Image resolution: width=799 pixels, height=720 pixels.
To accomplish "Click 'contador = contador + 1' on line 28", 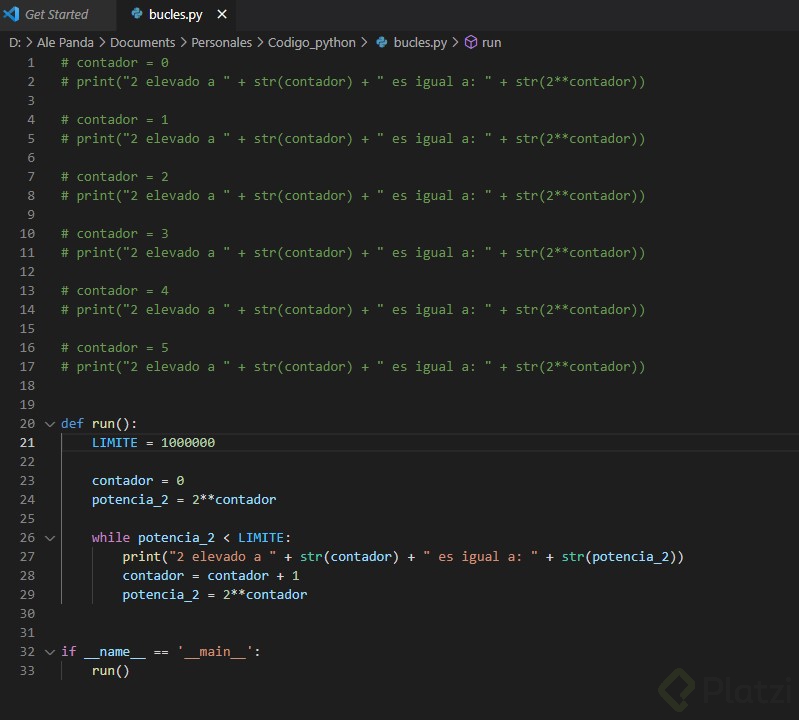I will click(211, 576).
